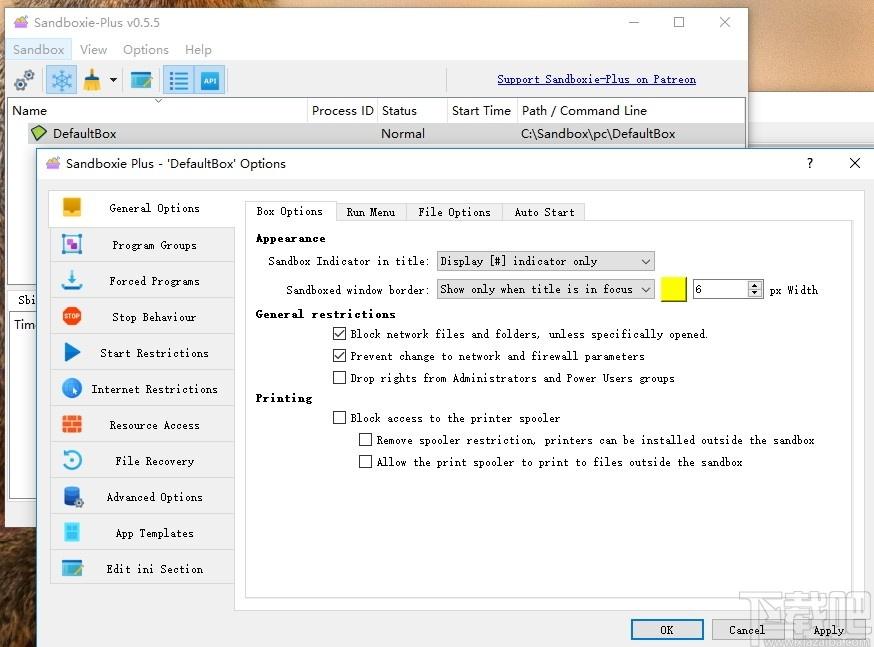Image resolution: width=874 pixels, height=647 pixels.
Task: Open the View menu
Action: [x=93, y=50]
